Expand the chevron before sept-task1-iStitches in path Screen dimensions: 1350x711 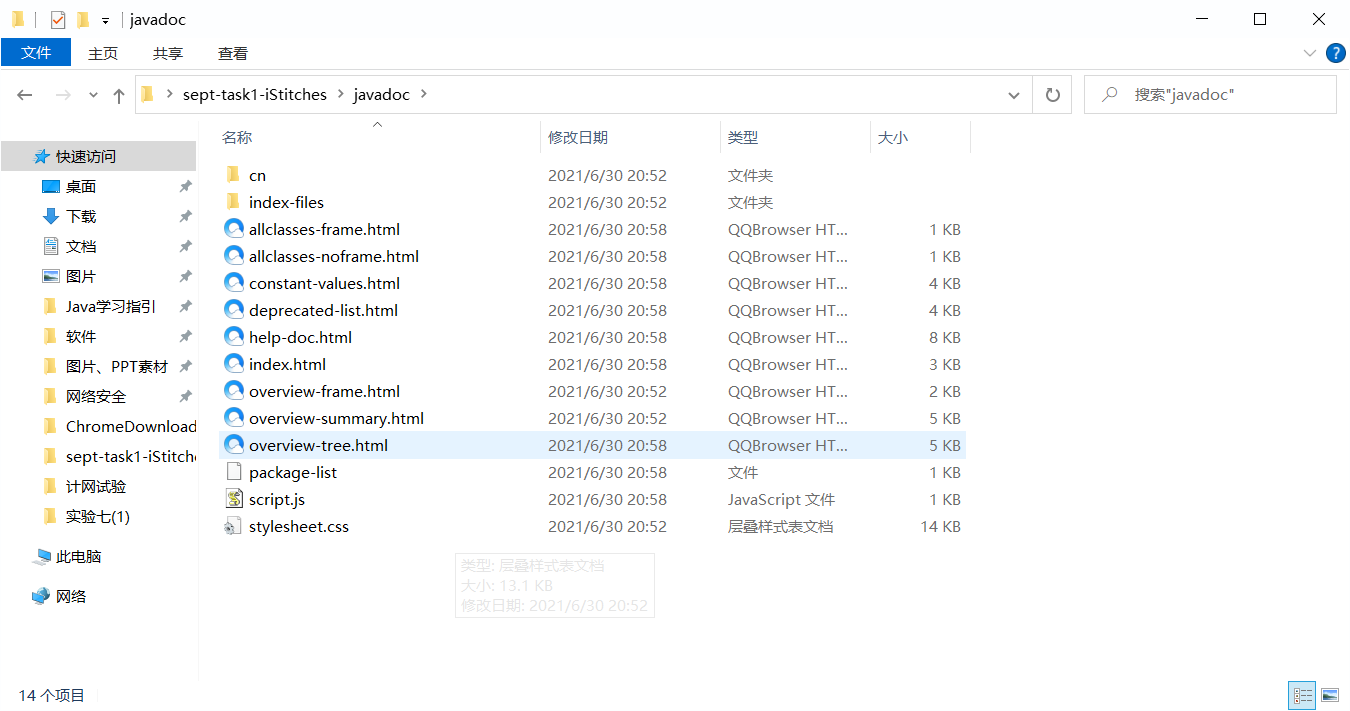click(169, 95)
